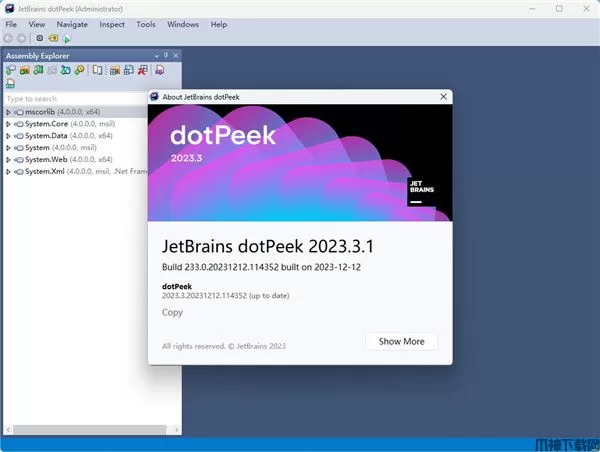
Task: Open the Navigate menu
Action: click(72, 24)
